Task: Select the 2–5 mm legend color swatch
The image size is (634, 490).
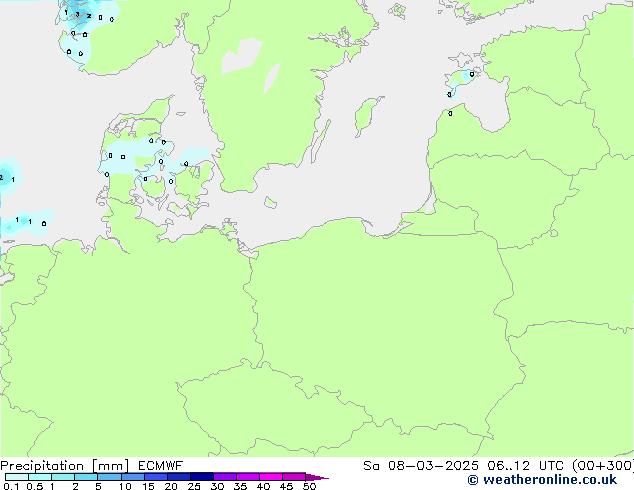Action: tap(86, 477)
